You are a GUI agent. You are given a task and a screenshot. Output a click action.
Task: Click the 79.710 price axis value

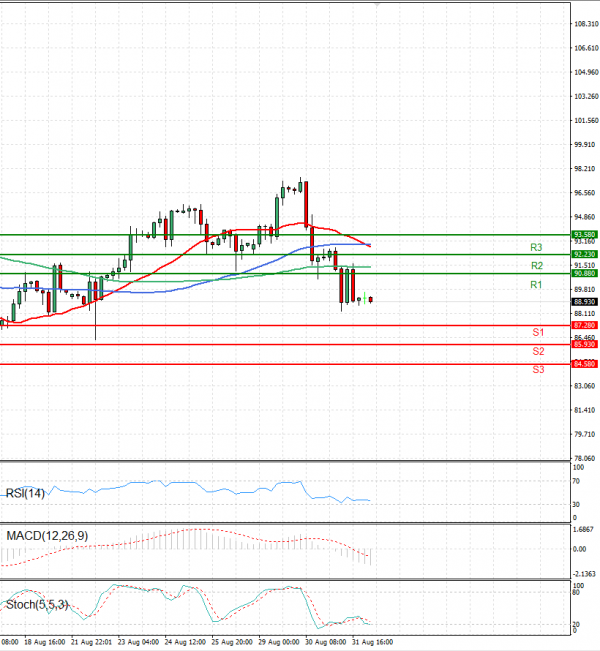[585, 434]
